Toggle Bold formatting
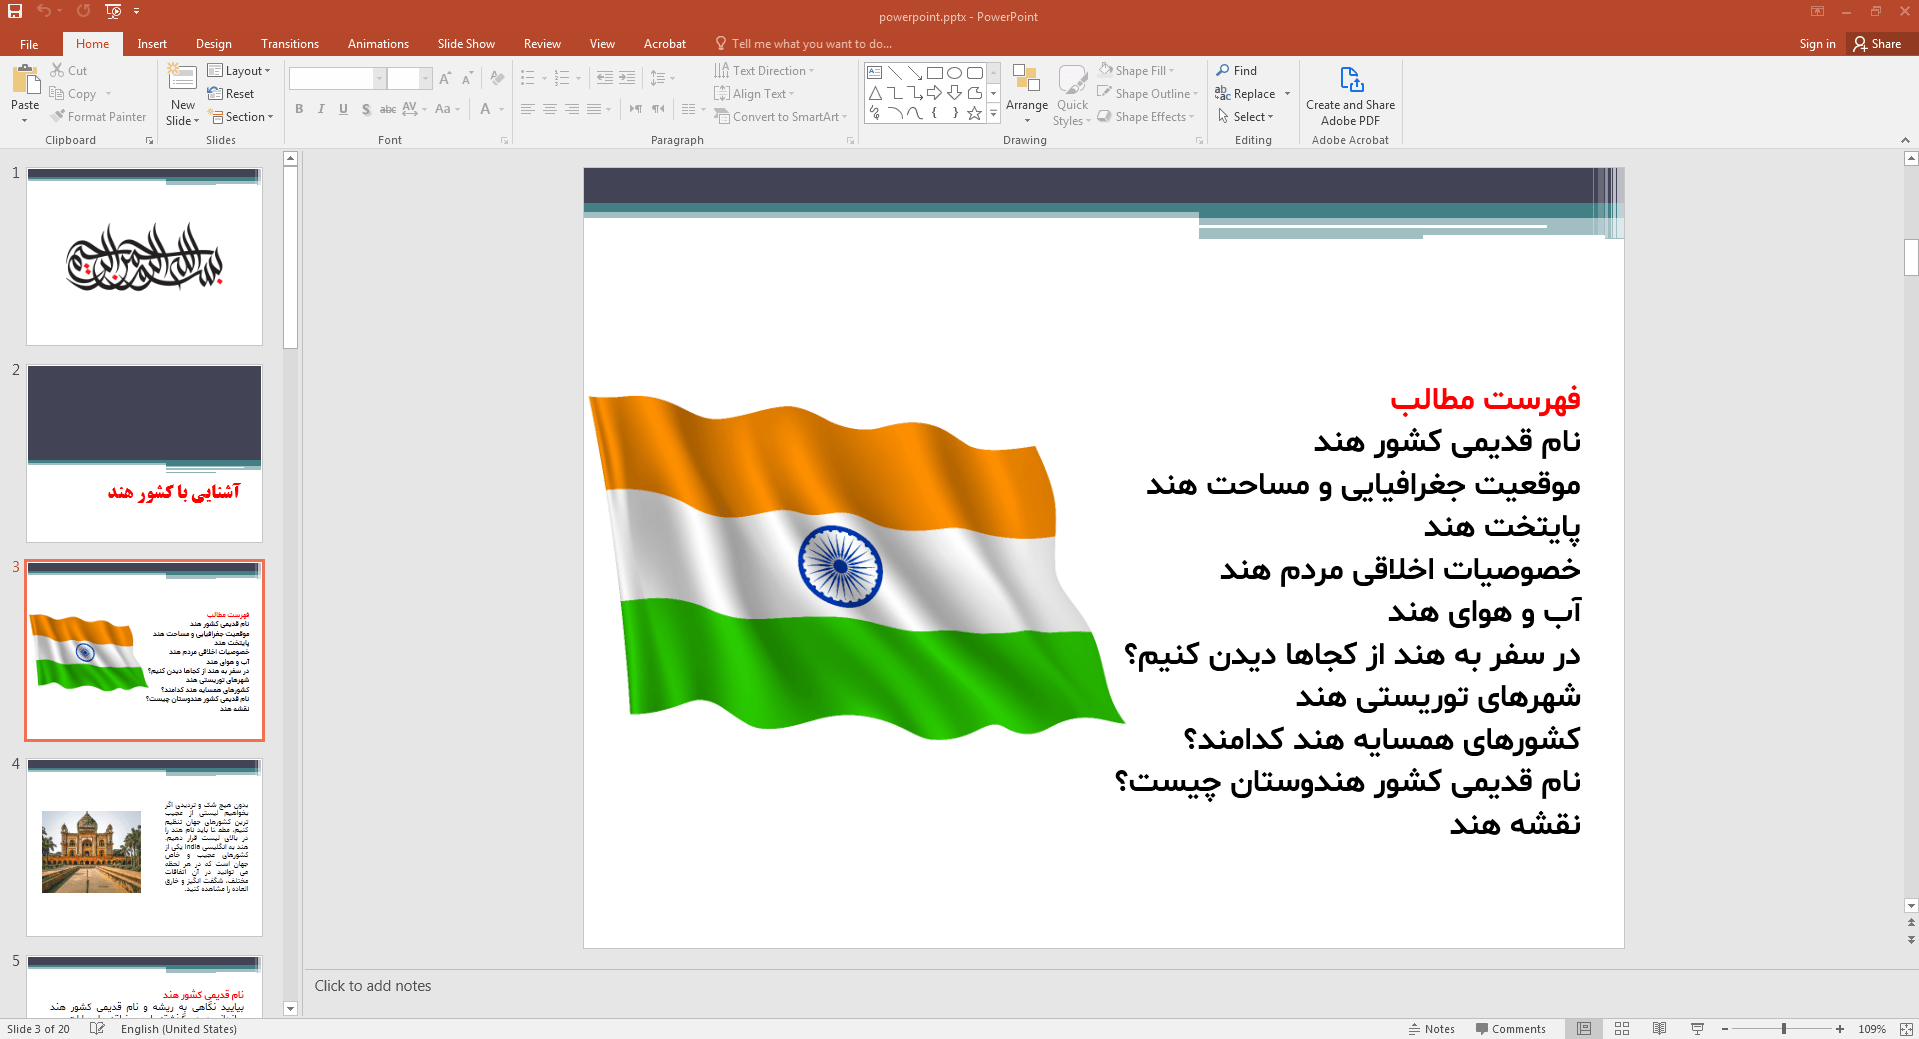The height and width of the screenshot is (1039, 1919). 299,109
